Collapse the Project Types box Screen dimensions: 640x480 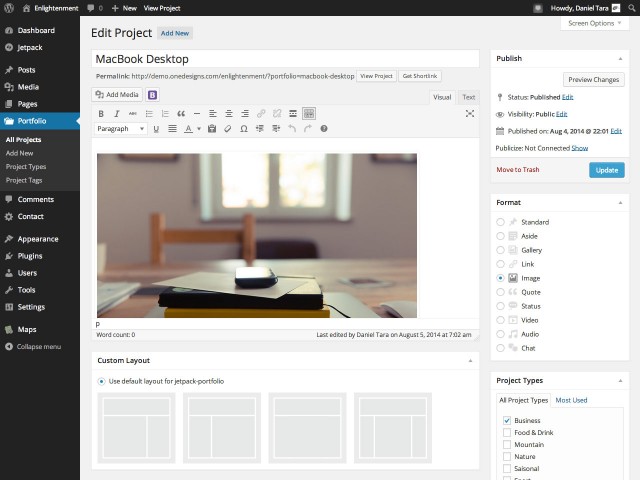(x=620, y=381)
